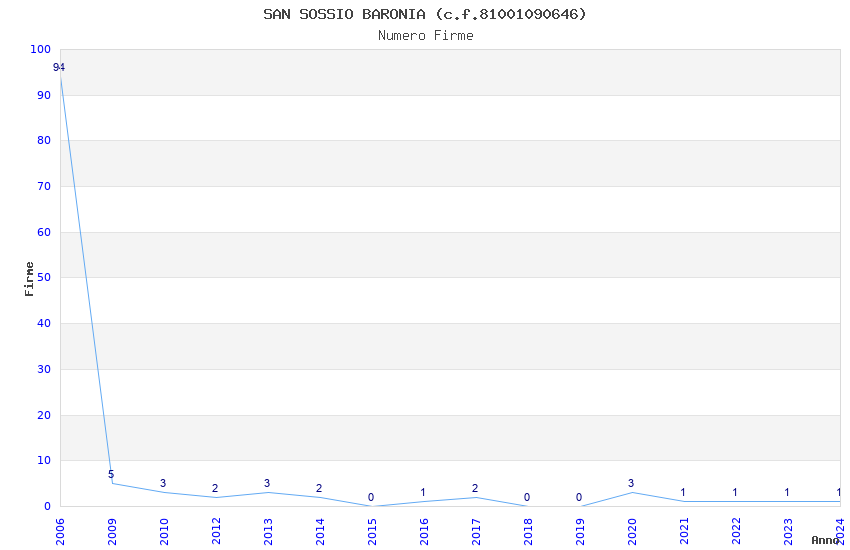Image resolution: width=850 pixels, height=550 pixels.
Task: Click the data label 2 above 2014
Action: pos(319,488)
